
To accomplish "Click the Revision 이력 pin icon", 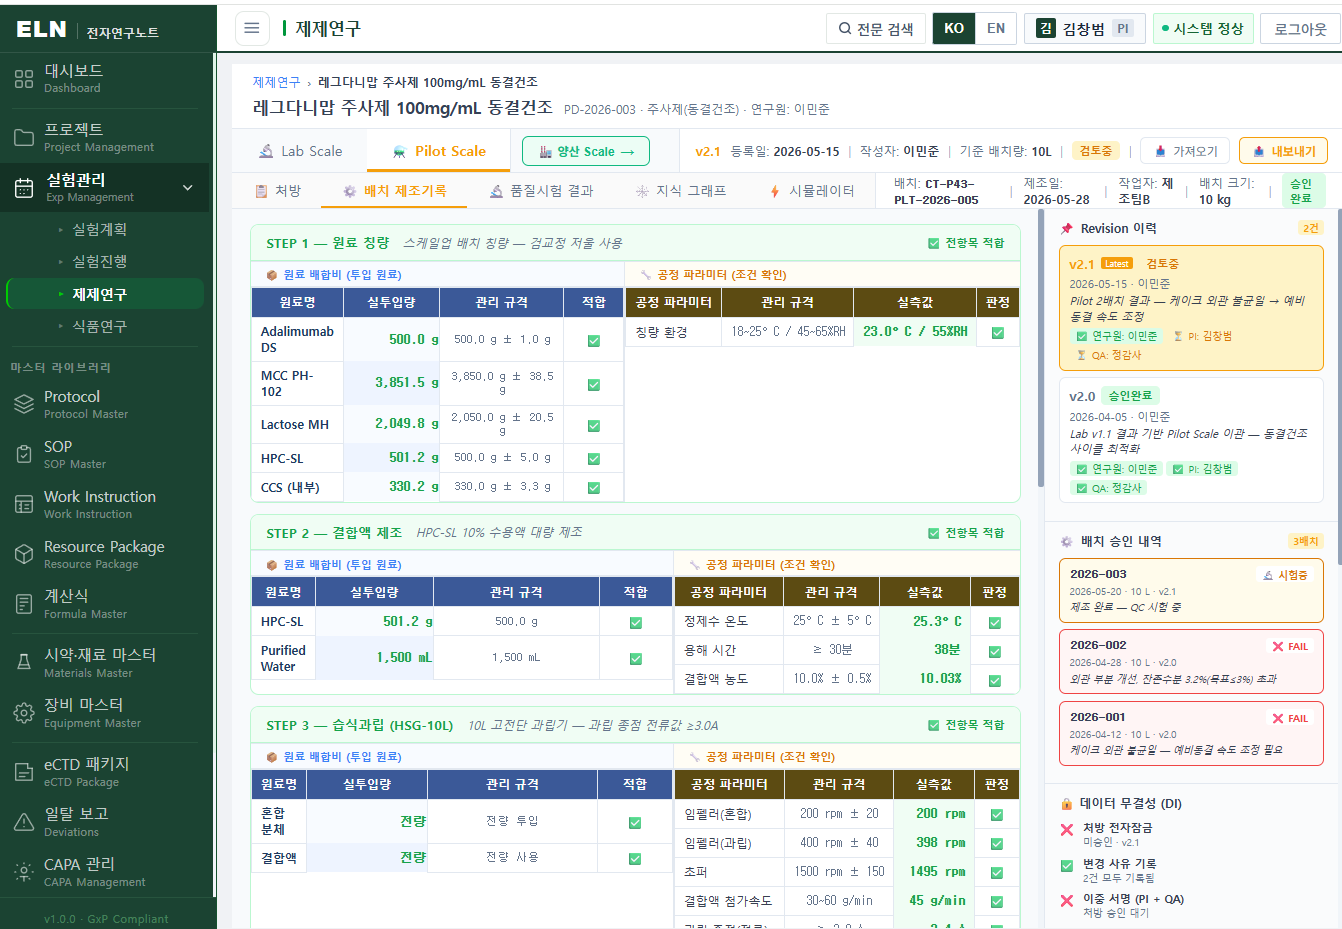I will coord(1067,229).
